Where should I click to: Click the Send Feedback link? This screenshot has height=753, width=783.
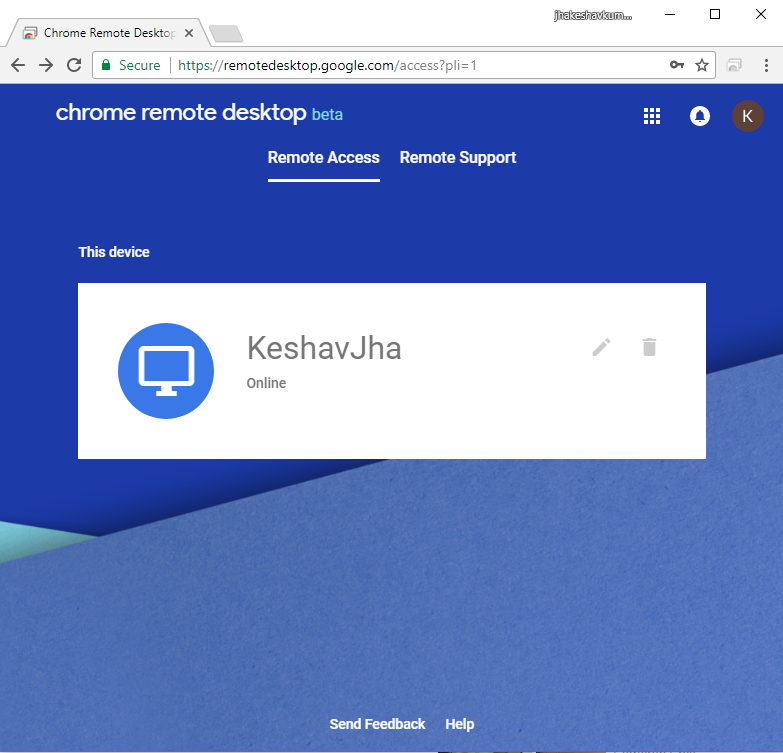coord(377,724)
